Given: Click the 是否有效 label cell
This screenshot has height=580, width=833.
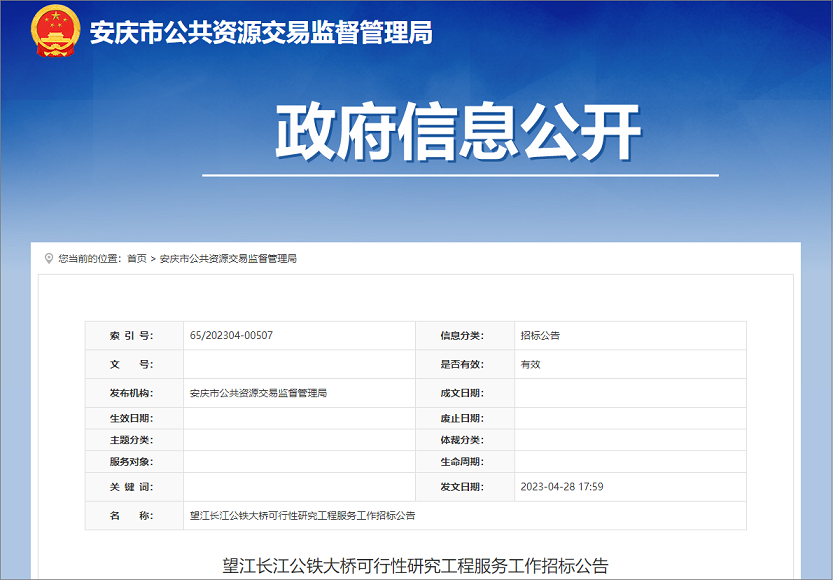Looking at the screenshot, I should (461, 364).
